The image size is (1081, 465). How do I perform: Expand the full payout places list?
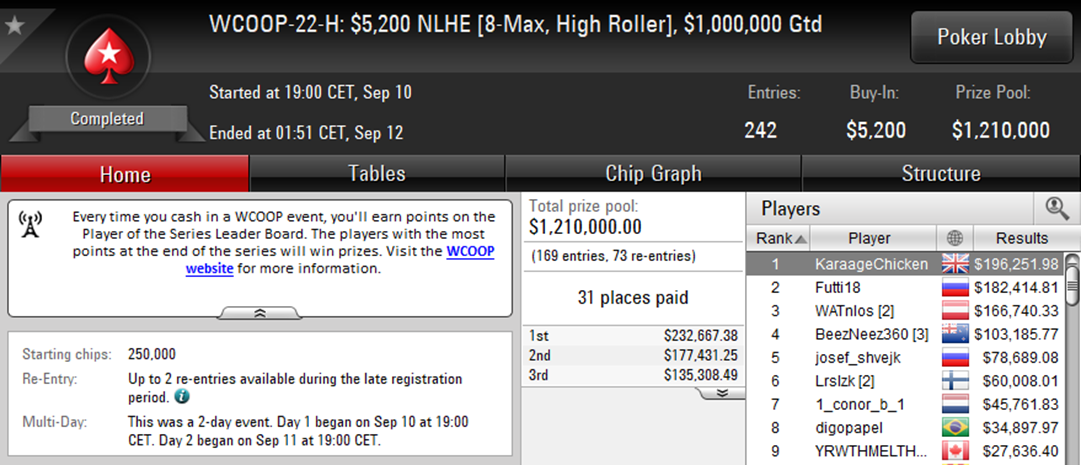[720, 394]
